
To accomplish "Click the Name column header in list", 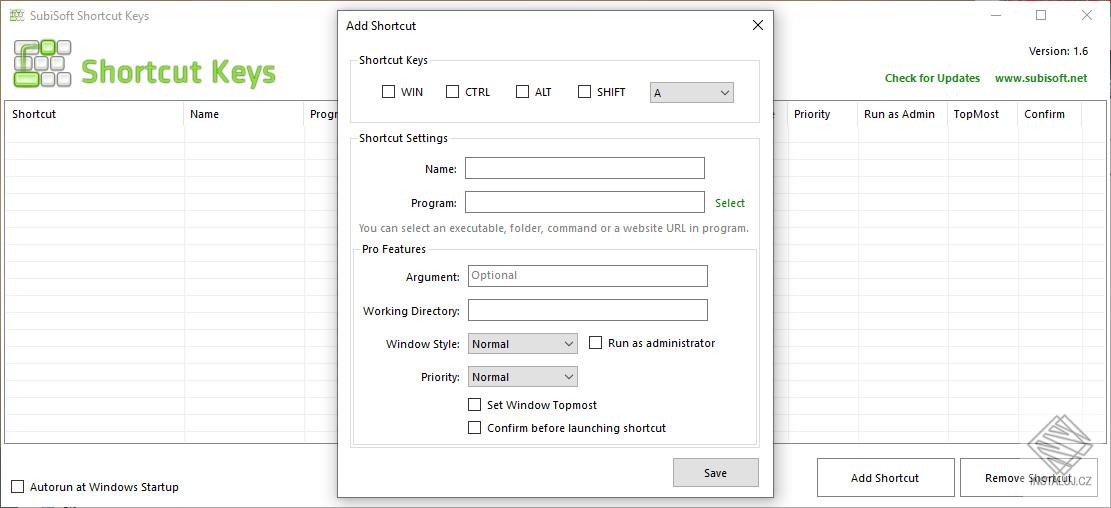I will 244,114.
